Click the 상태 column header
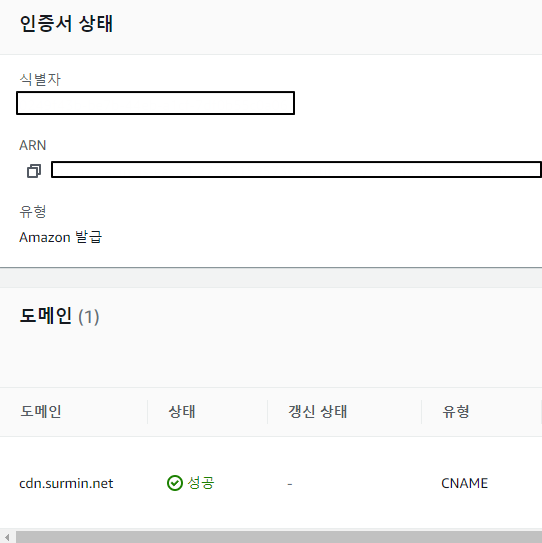This screenshot has width=542, height=543. (x=182, y=411)
